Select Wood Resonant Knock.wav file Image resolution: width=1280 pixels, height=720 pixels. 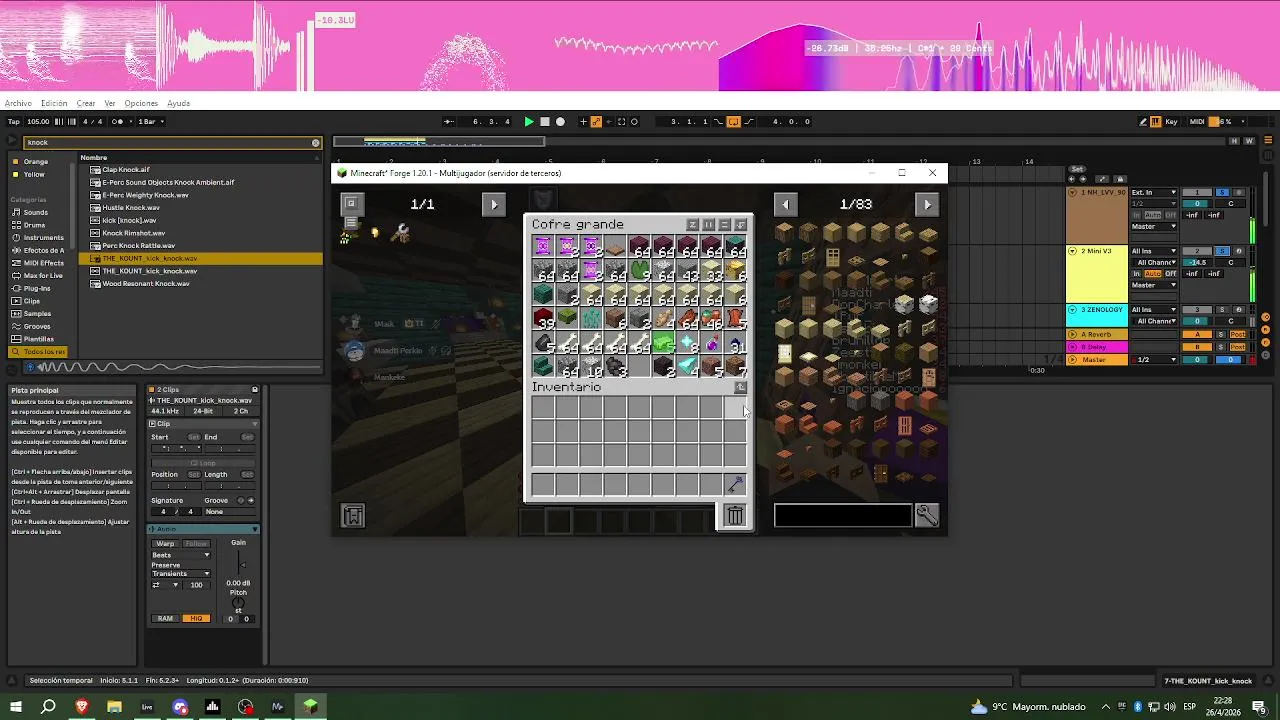[146, 283]
